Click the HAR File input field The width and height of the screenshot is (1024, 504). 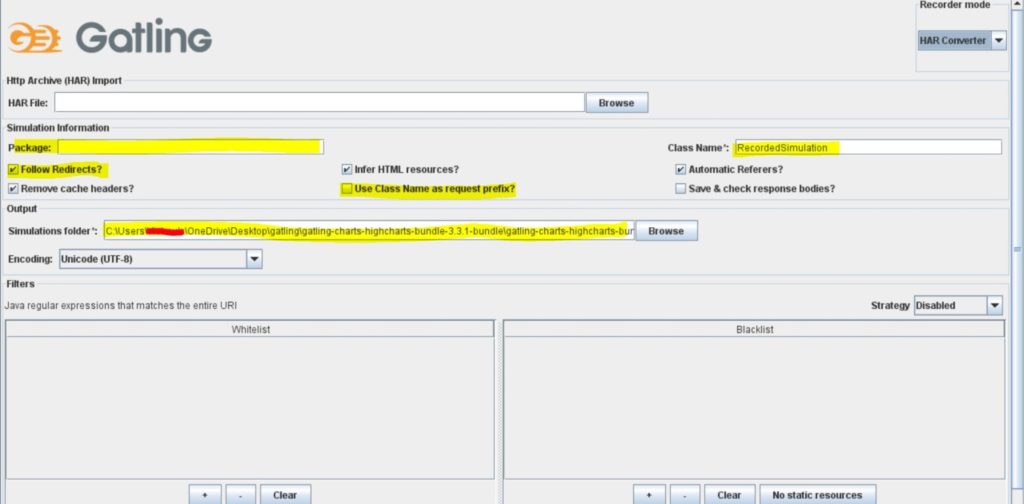coord(319,102)
